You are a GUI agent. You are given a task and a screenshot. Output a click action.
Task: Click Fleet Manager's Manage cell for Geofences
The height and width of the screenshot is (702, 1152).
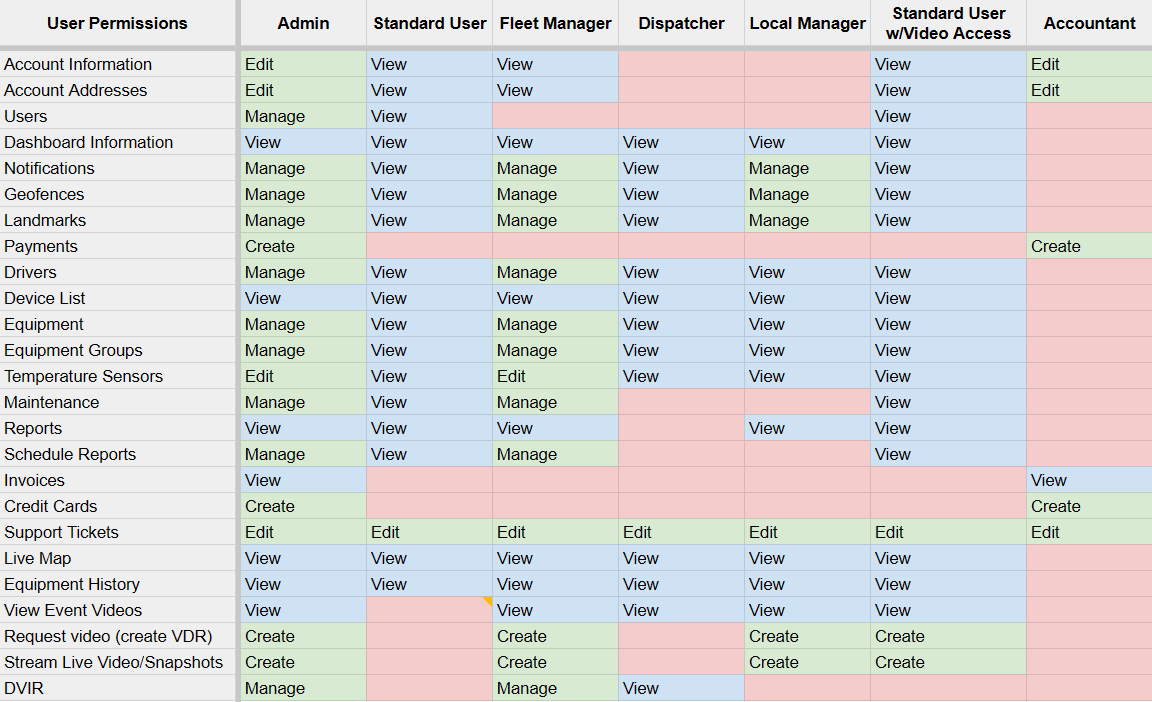pos(555,195)
